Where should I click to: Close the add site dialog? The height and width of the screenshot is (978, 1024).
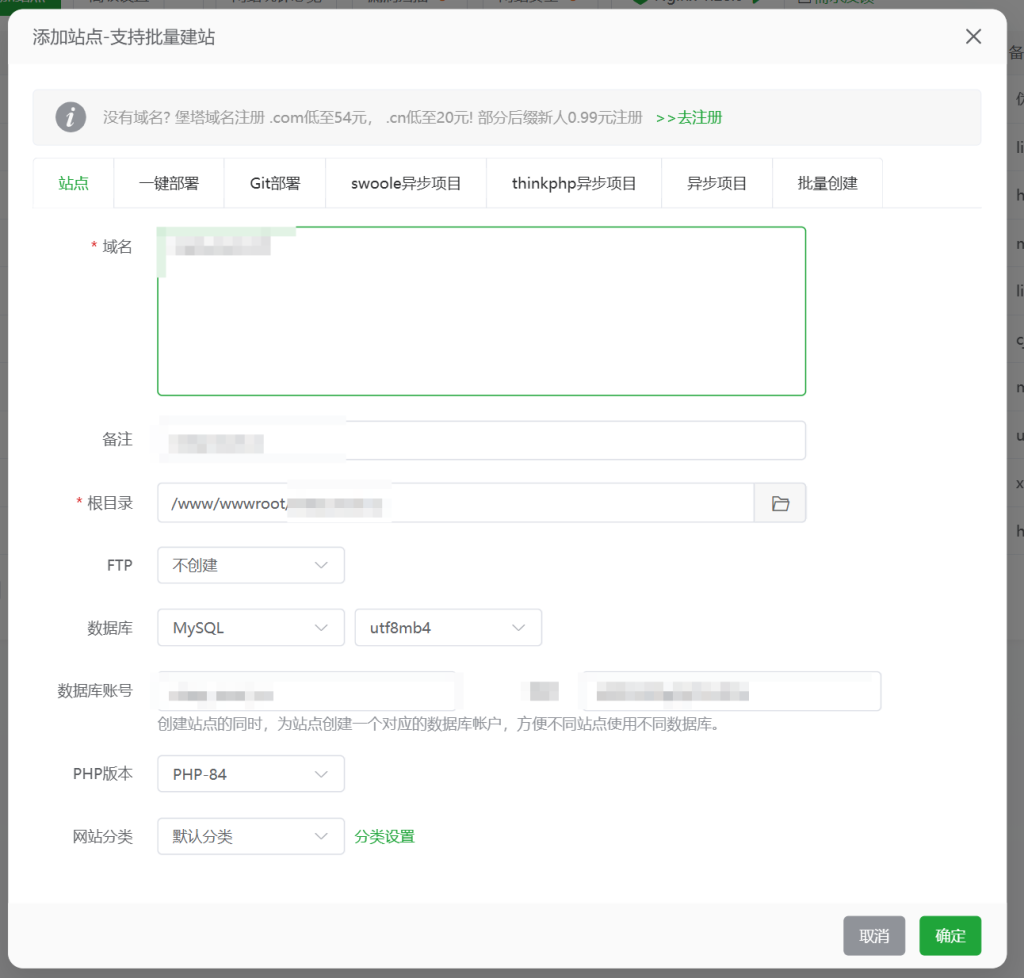click(973, 37)
